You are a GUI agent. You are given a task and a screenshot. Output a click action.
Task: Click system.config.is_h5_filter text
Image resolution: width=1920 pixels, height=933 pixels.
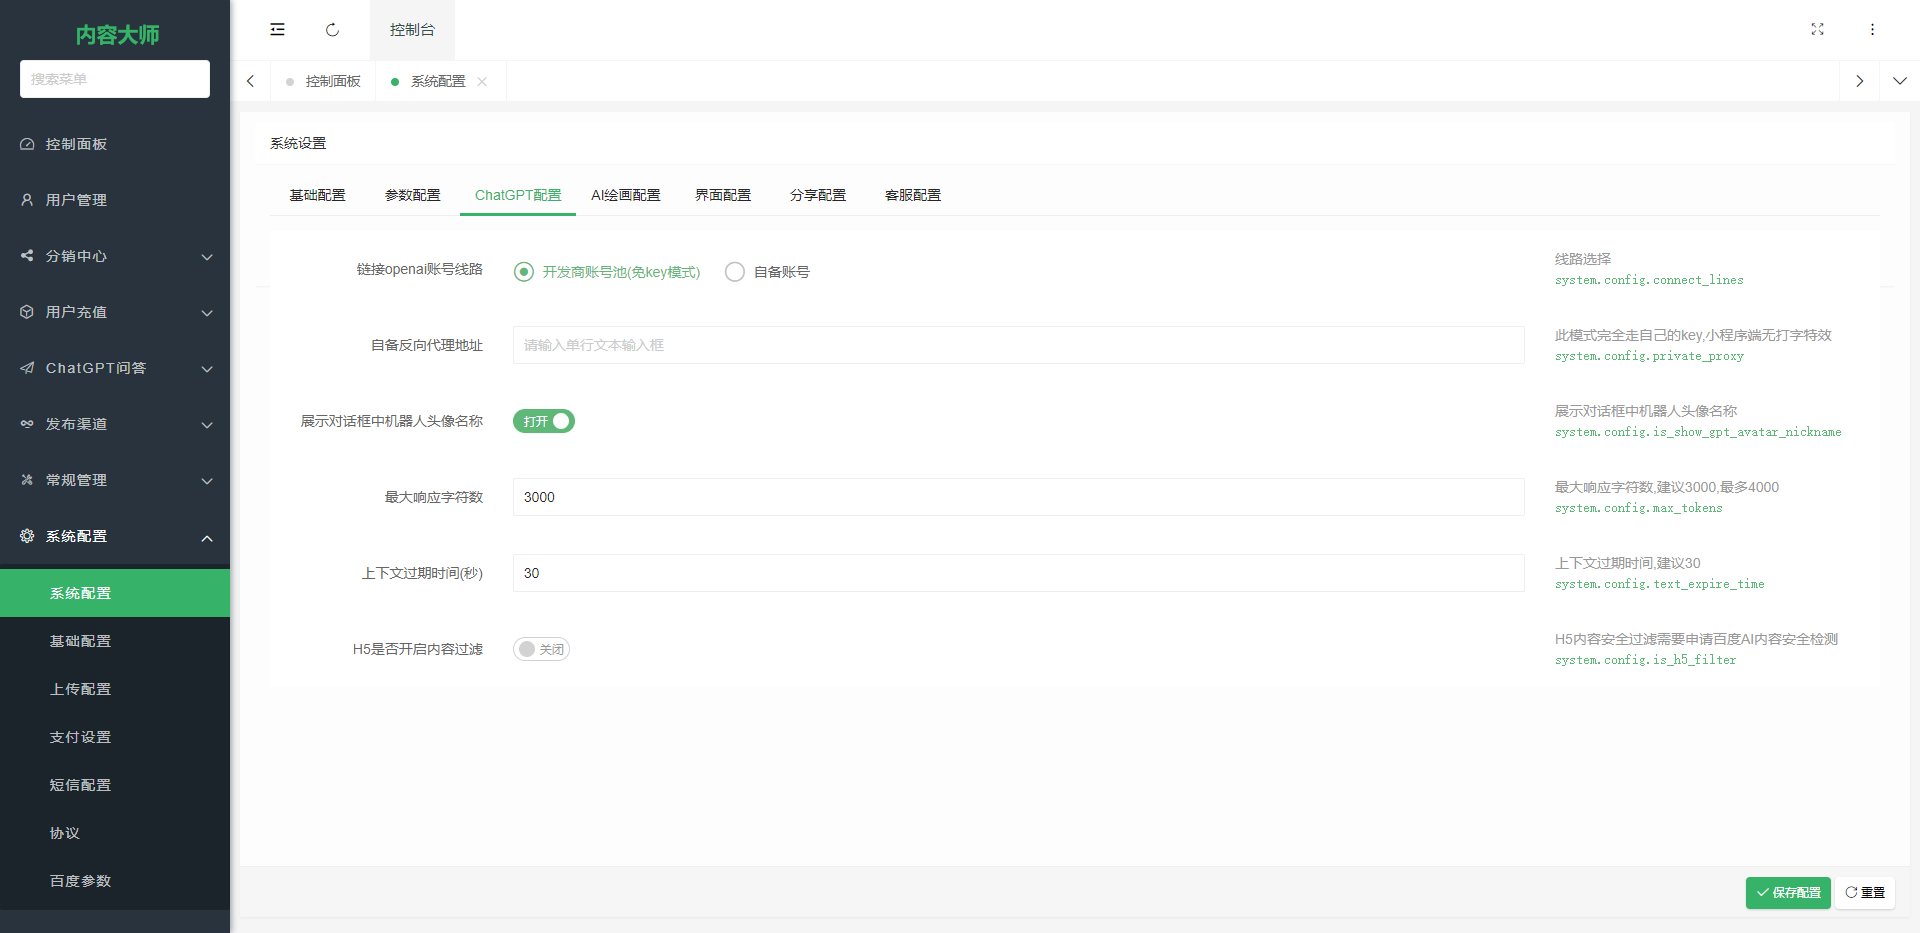(x=1646, y=660)
